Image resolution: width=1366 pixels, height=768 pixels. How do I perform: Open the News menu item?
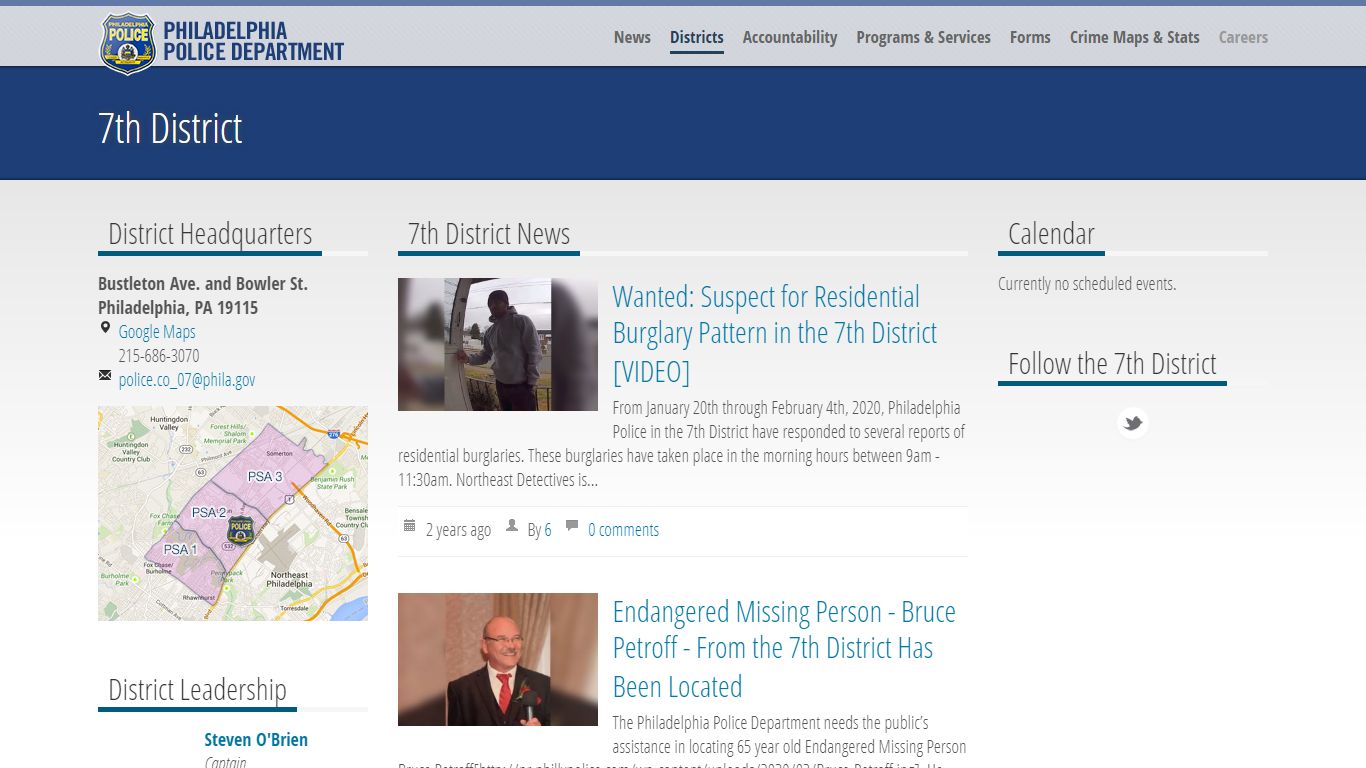tap(632, 37)
